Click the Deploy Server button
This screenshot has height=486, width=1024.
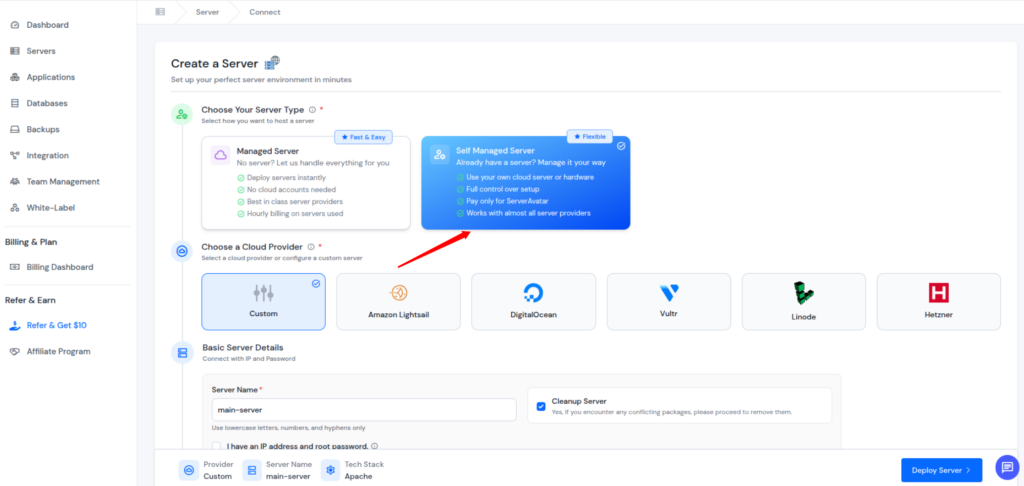pyautogui.click(x=941, y=470)
